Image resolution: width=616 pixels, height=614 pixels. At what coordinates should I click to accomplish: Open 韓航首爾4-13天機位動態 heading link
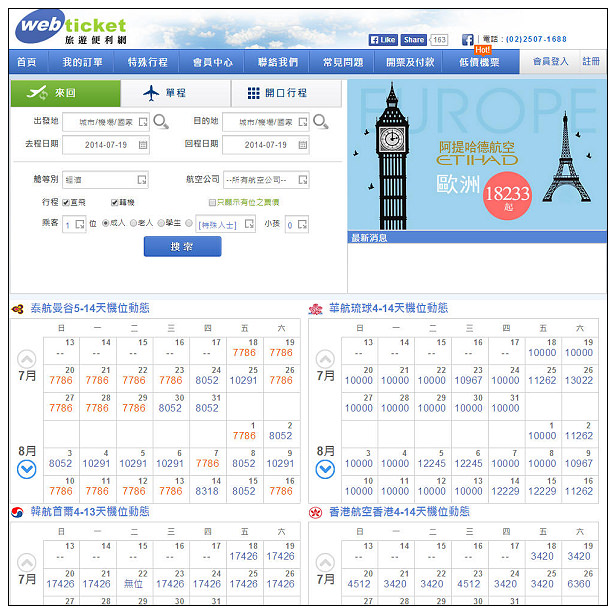(x=90, y=511)
